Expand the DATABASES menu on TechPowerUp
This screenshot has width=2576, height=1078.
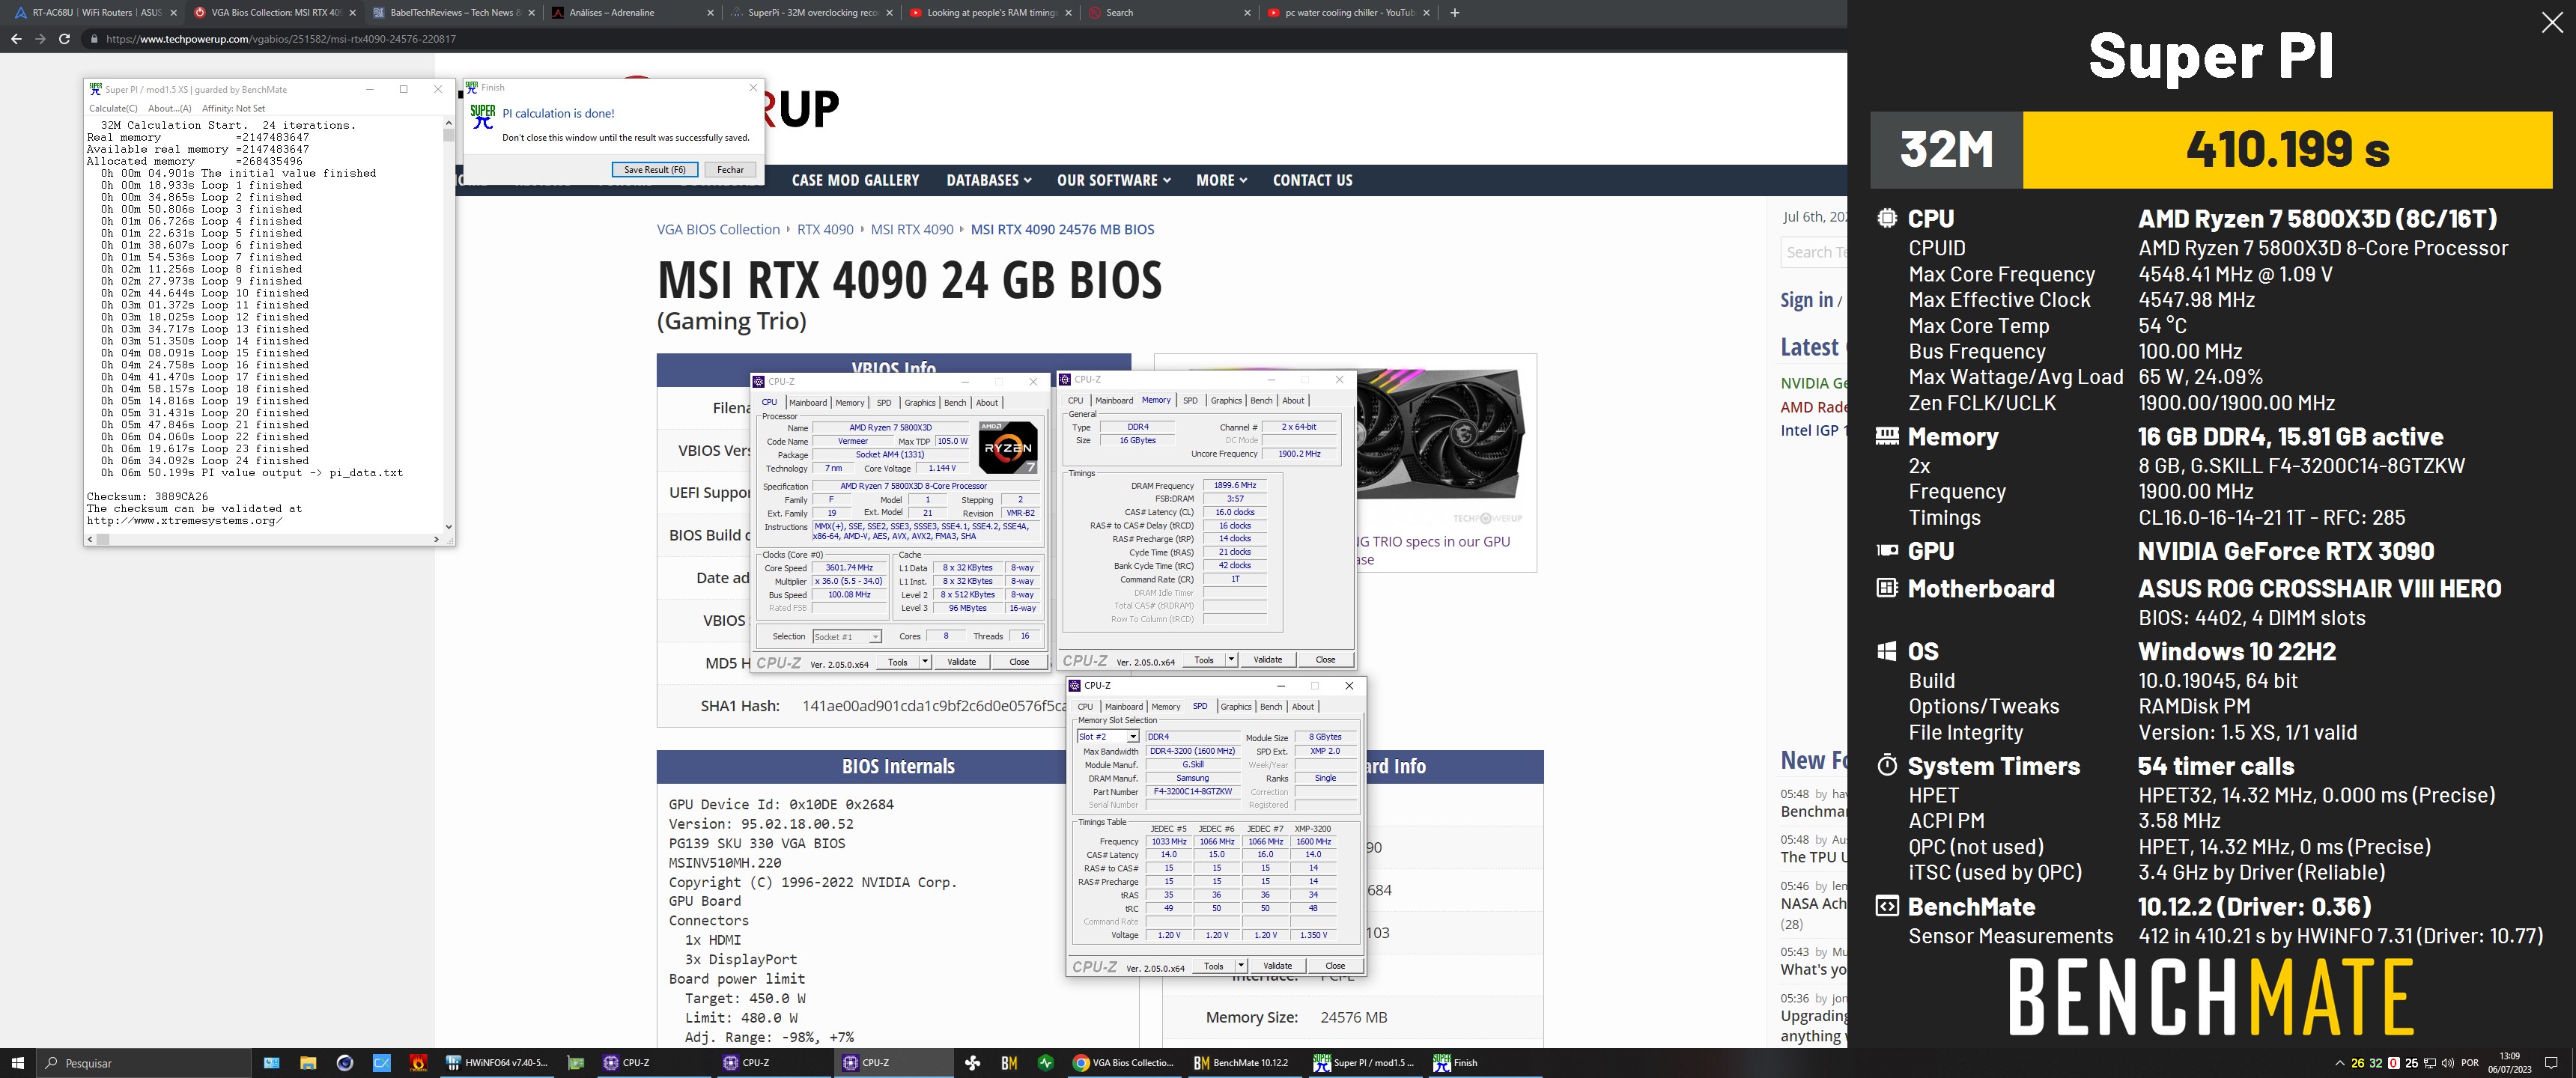pyautogui.click(x=988, y=180)
